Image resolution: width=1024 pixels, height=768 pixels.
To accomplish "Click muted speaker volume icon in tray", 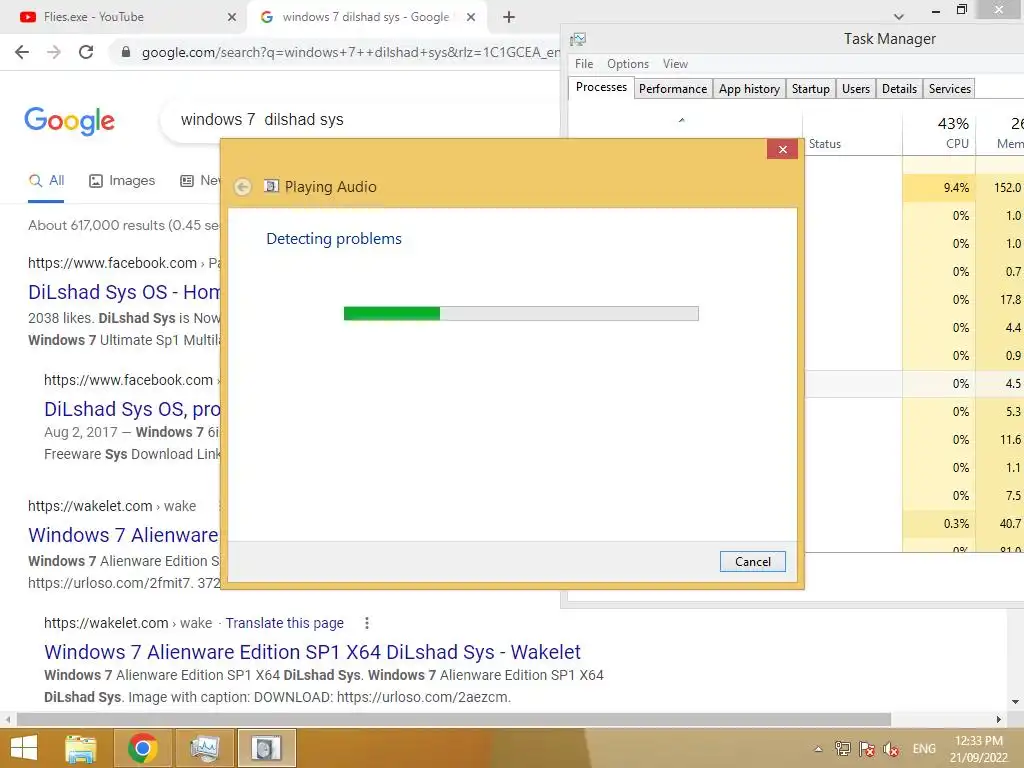I will point(891,749).
